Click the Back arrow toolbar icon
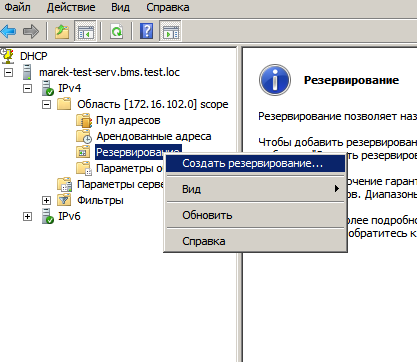The image size is (417, 362). (9, 31)
